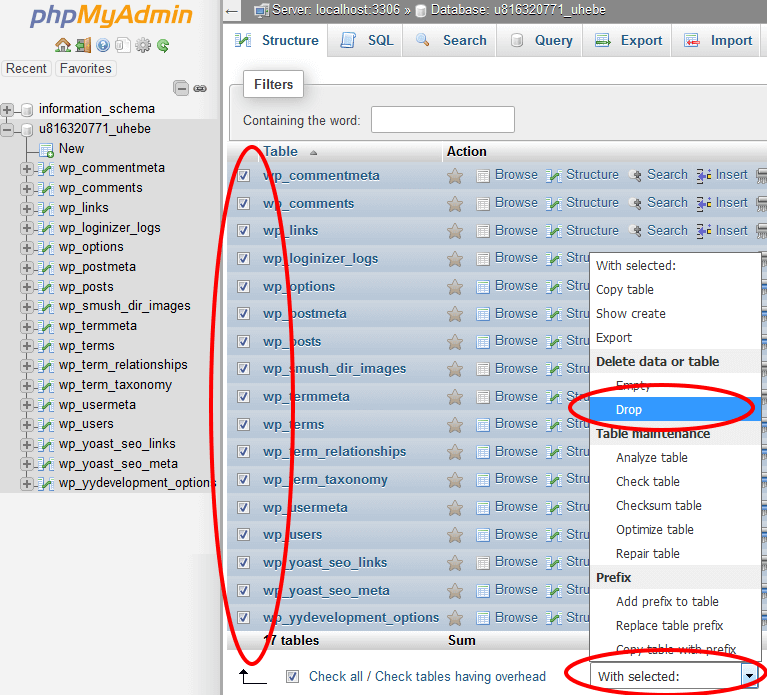This screenshot has width=767, height=695.
Task: Go to phpMyAdmin home icon
Action: (x=63, y=45)
